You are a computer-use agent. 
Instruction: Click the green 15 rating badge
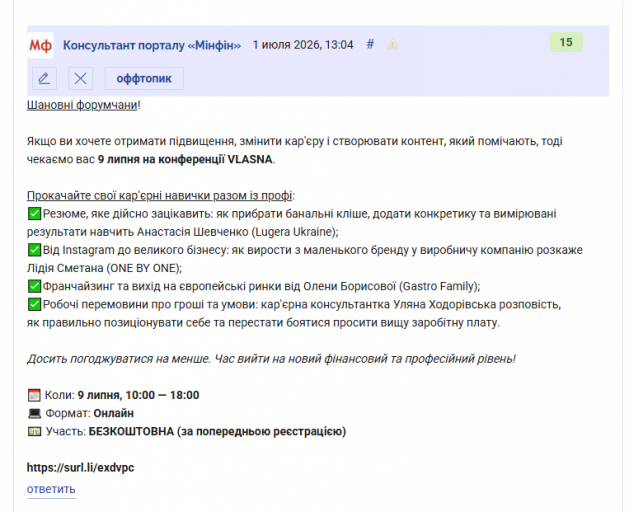[x=566, y=42]
